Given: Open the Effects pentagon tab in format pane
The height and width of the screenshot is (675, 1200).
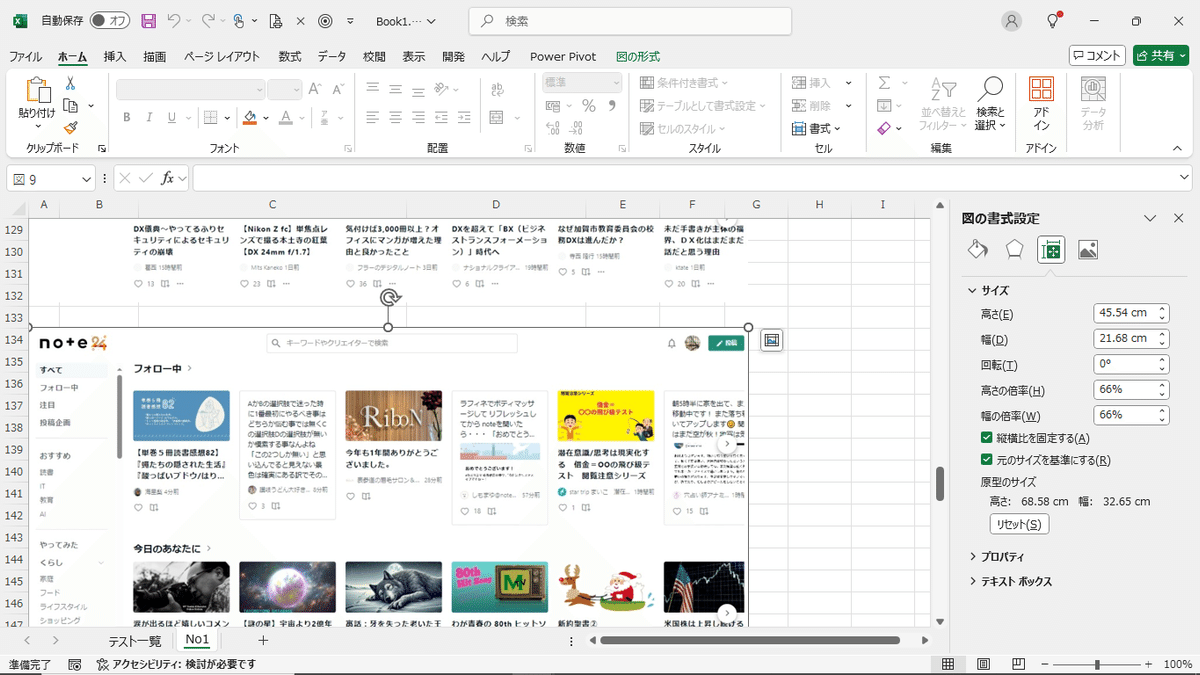Looking at the screenshot, I should pyautogui.click(x=1015, y=249).
